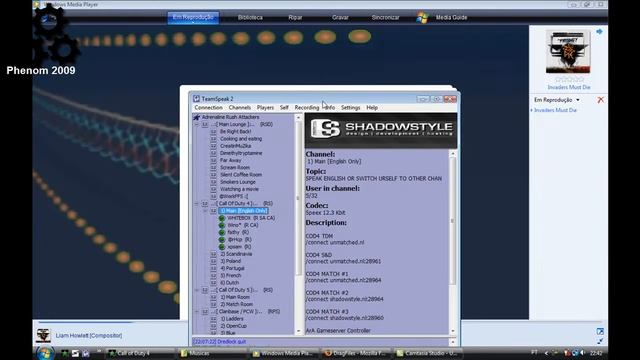Click the Cooking and eating channel icon
This screenshot has width=640, height=360.
point(213,139)
